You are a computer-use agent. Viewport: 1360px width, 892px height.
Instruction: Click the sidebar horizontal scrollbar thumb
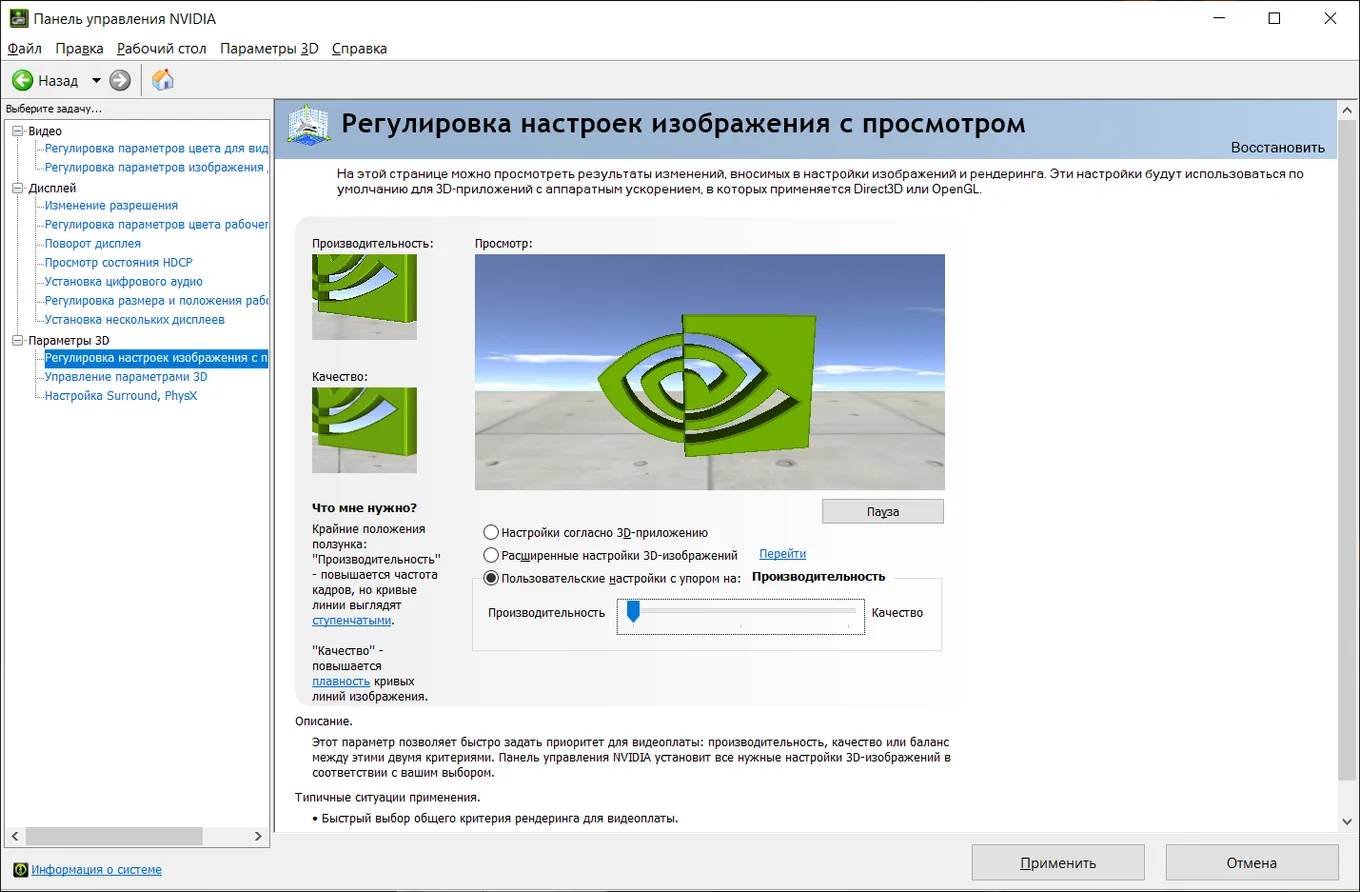[115, 835]
